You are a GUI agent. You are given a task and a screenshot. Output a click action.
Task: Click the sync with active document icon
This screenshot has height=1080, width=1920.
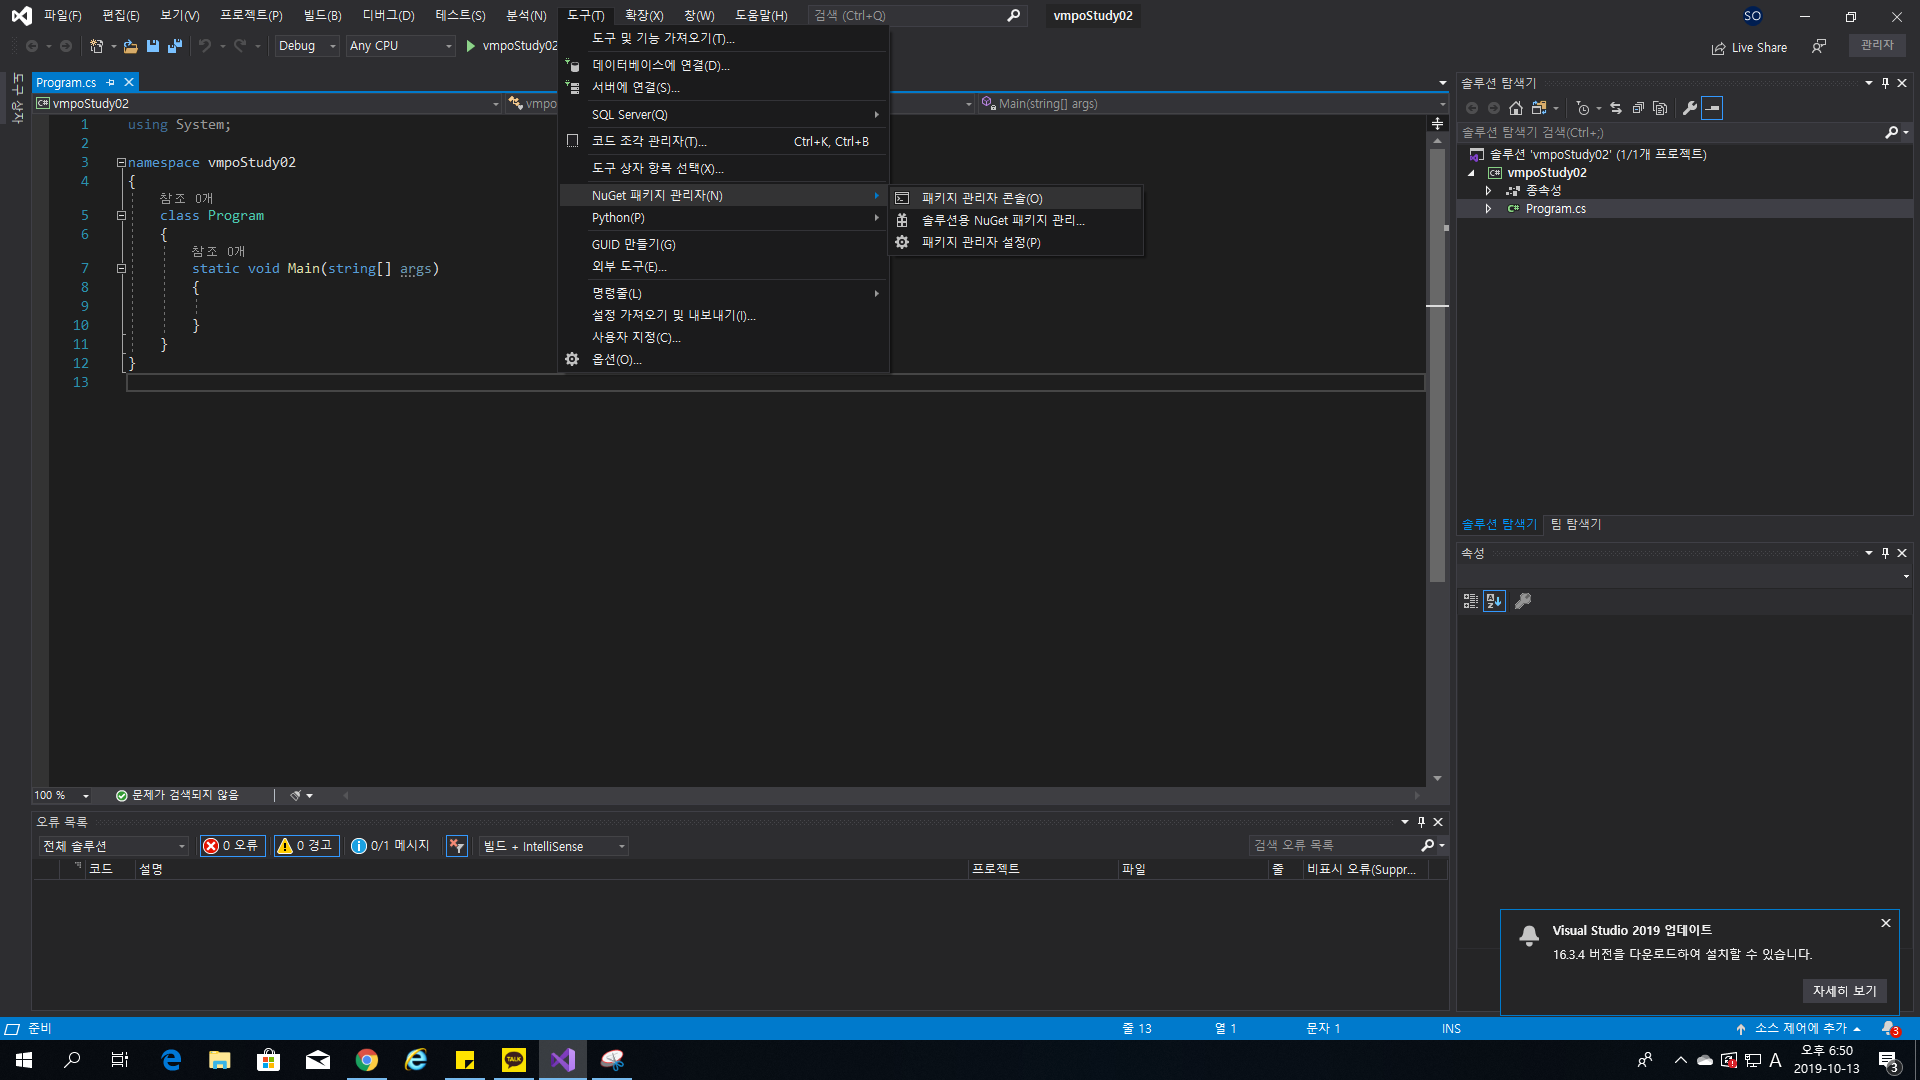tap(1616, 108)
